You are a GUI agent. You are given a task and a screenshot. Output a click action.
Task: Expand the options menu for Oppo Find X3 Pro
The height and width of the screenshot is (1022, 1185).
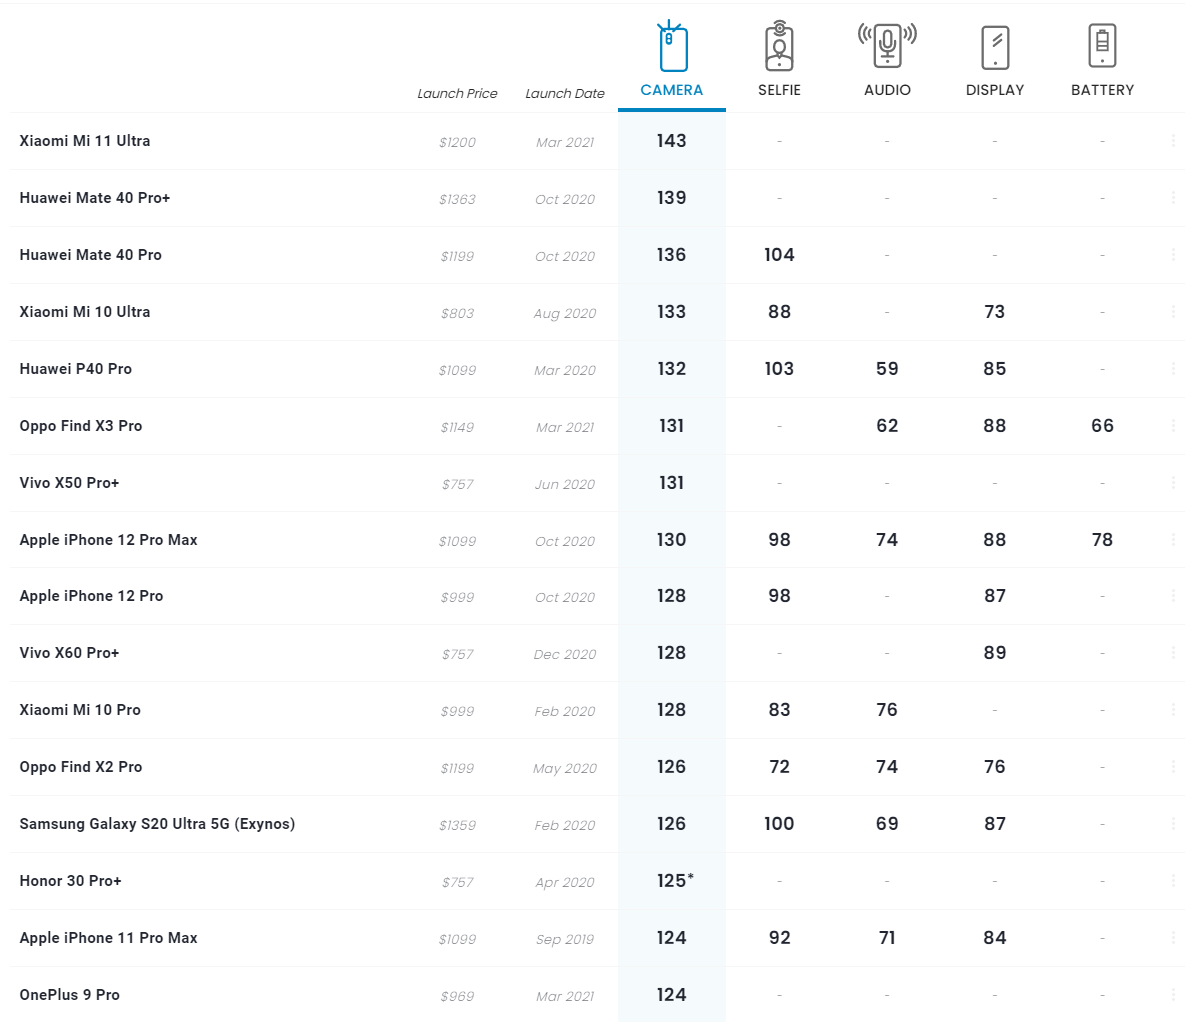pyautogui.click(x=1173, y=426)
